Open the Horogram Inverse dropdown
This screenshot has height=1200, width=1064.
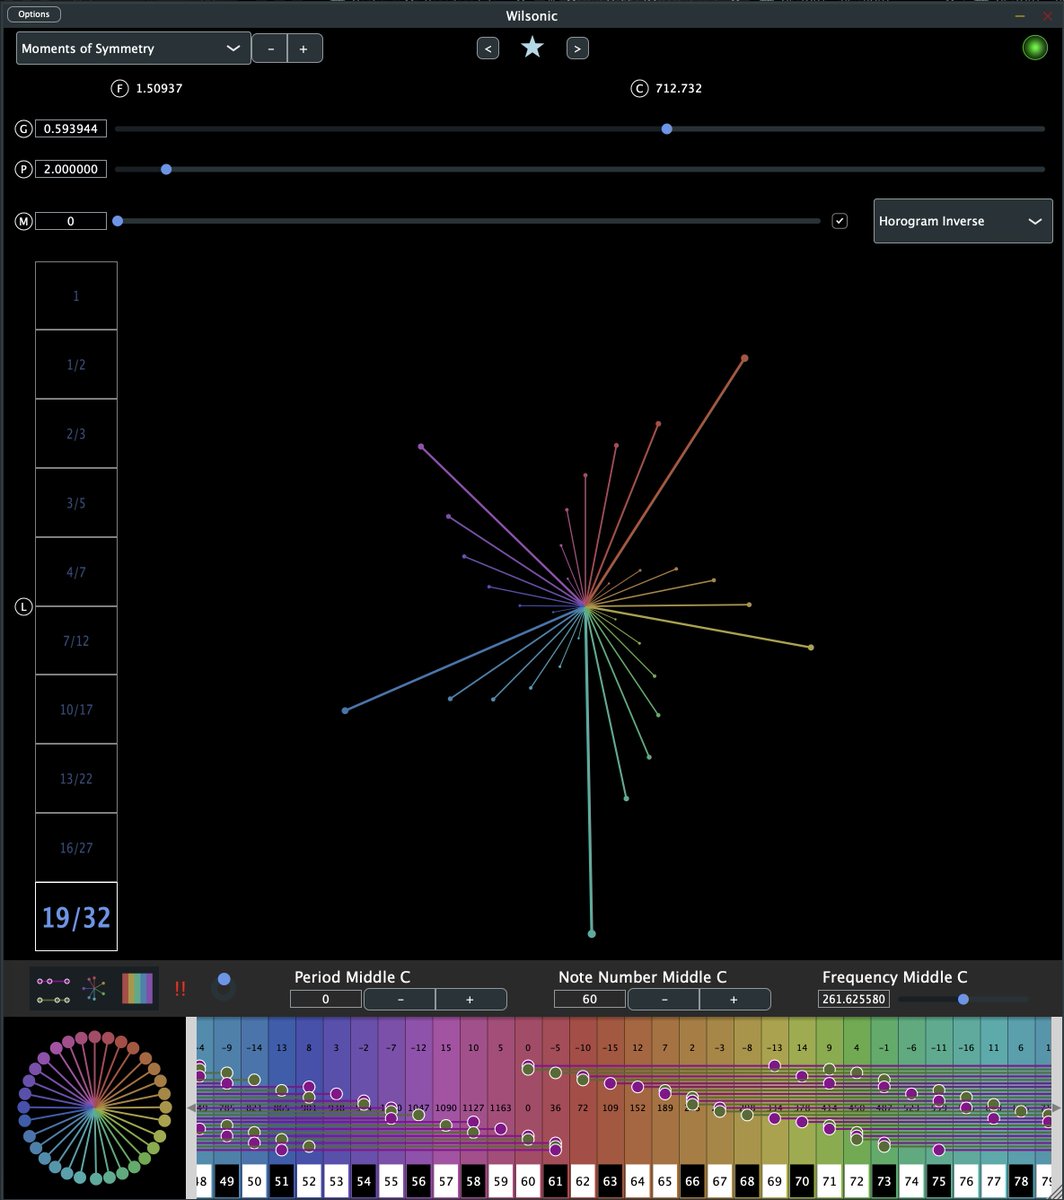pos(962,221)
